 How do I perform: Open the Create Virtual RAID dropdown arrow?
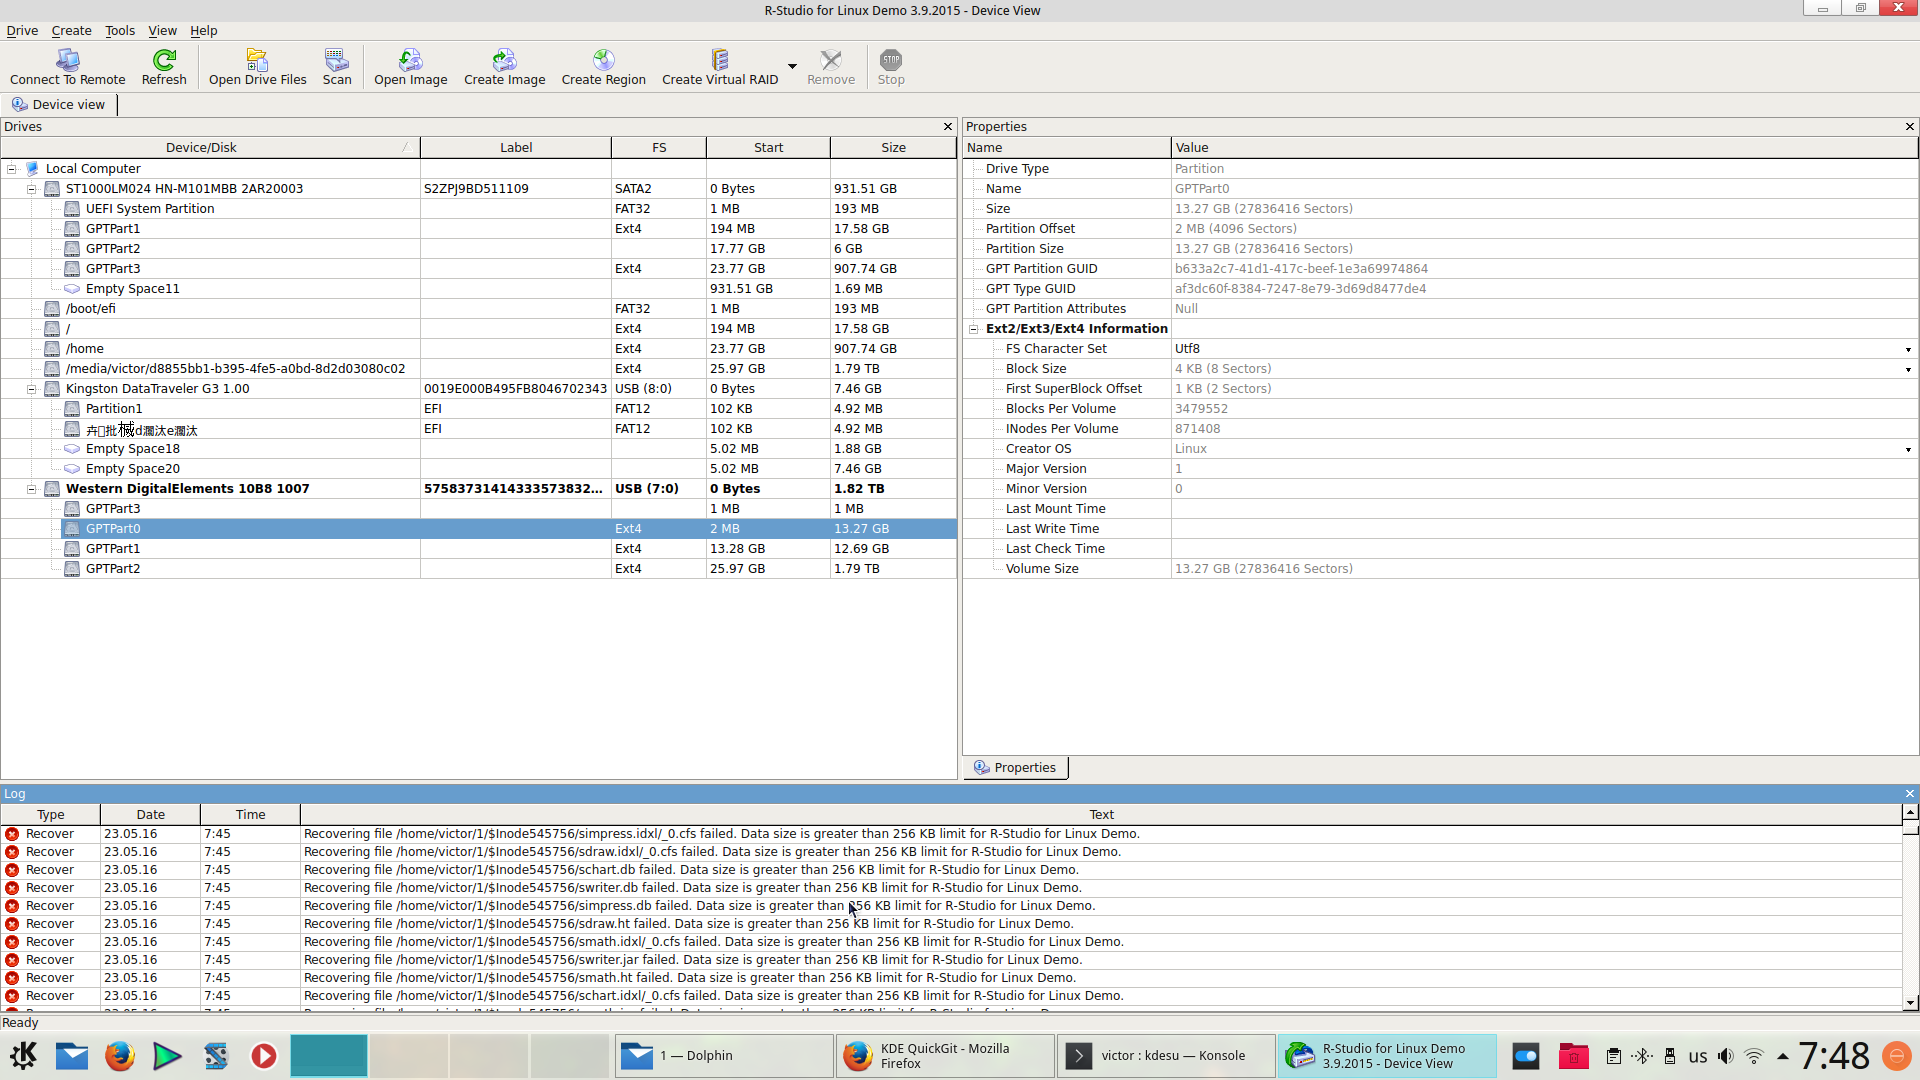pos(792,67)
